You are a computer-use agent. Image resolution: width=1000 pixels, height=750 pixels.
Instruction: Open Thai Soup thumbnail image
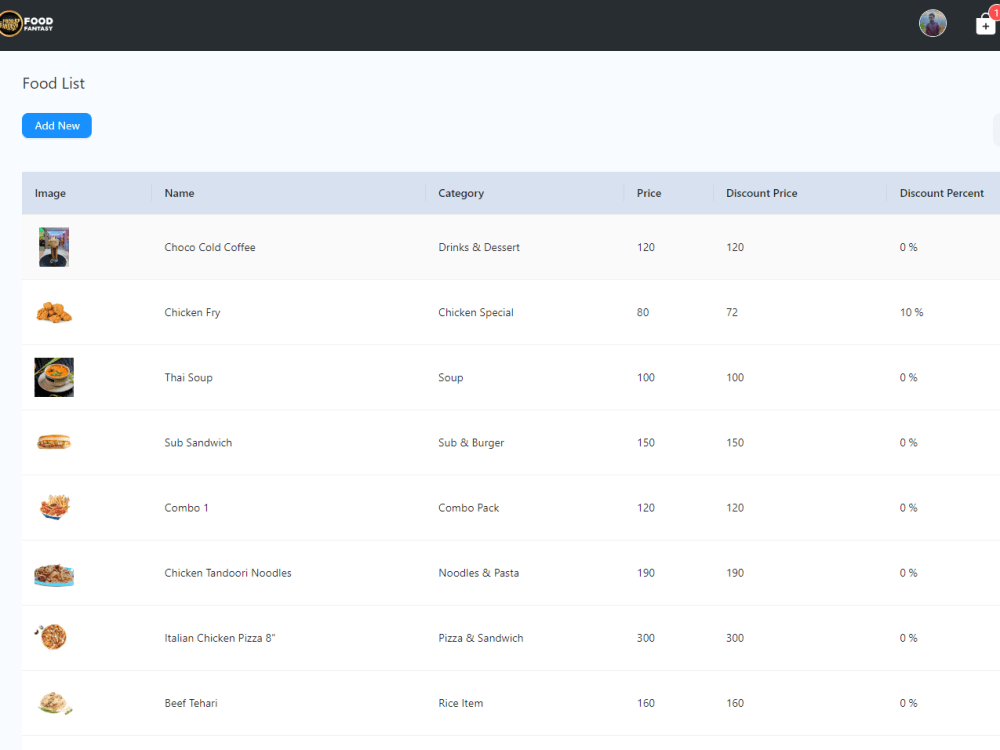pos(54,377)
